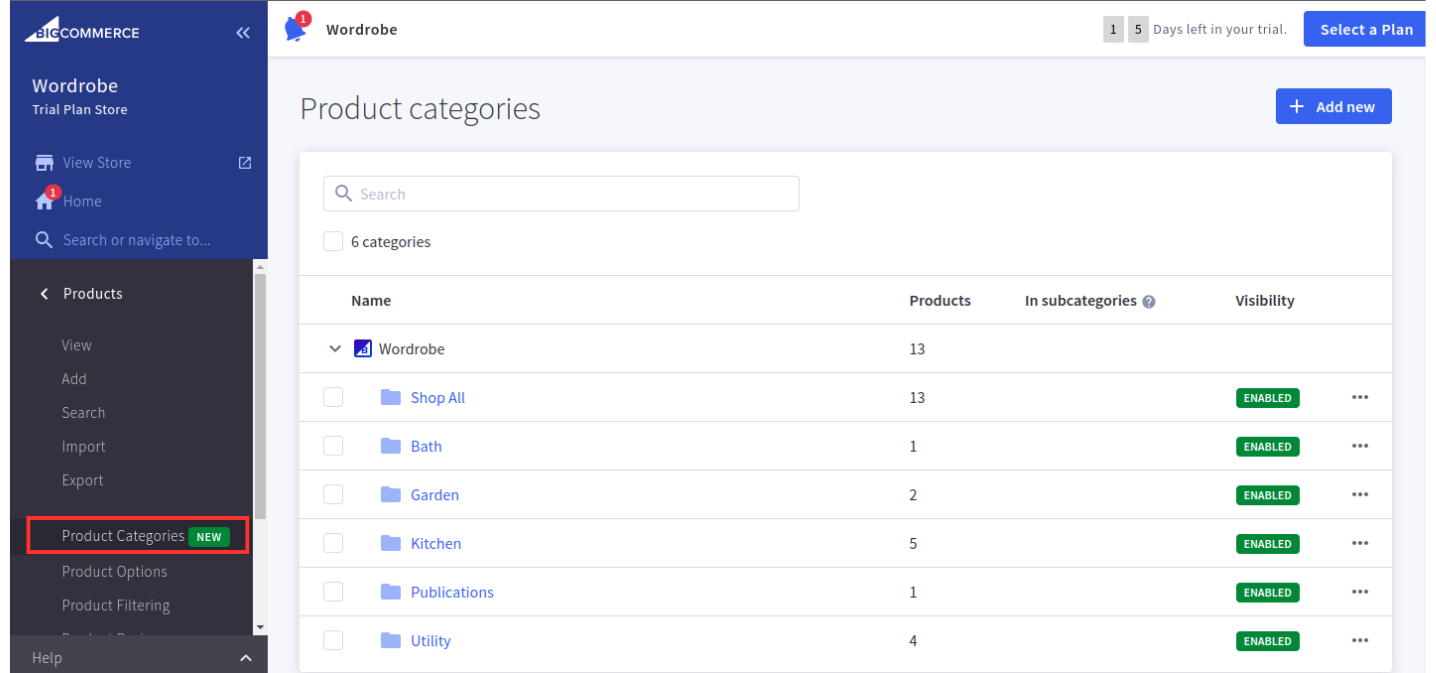
Task: Open Product Options menu item
Action: tap(115, 572)
